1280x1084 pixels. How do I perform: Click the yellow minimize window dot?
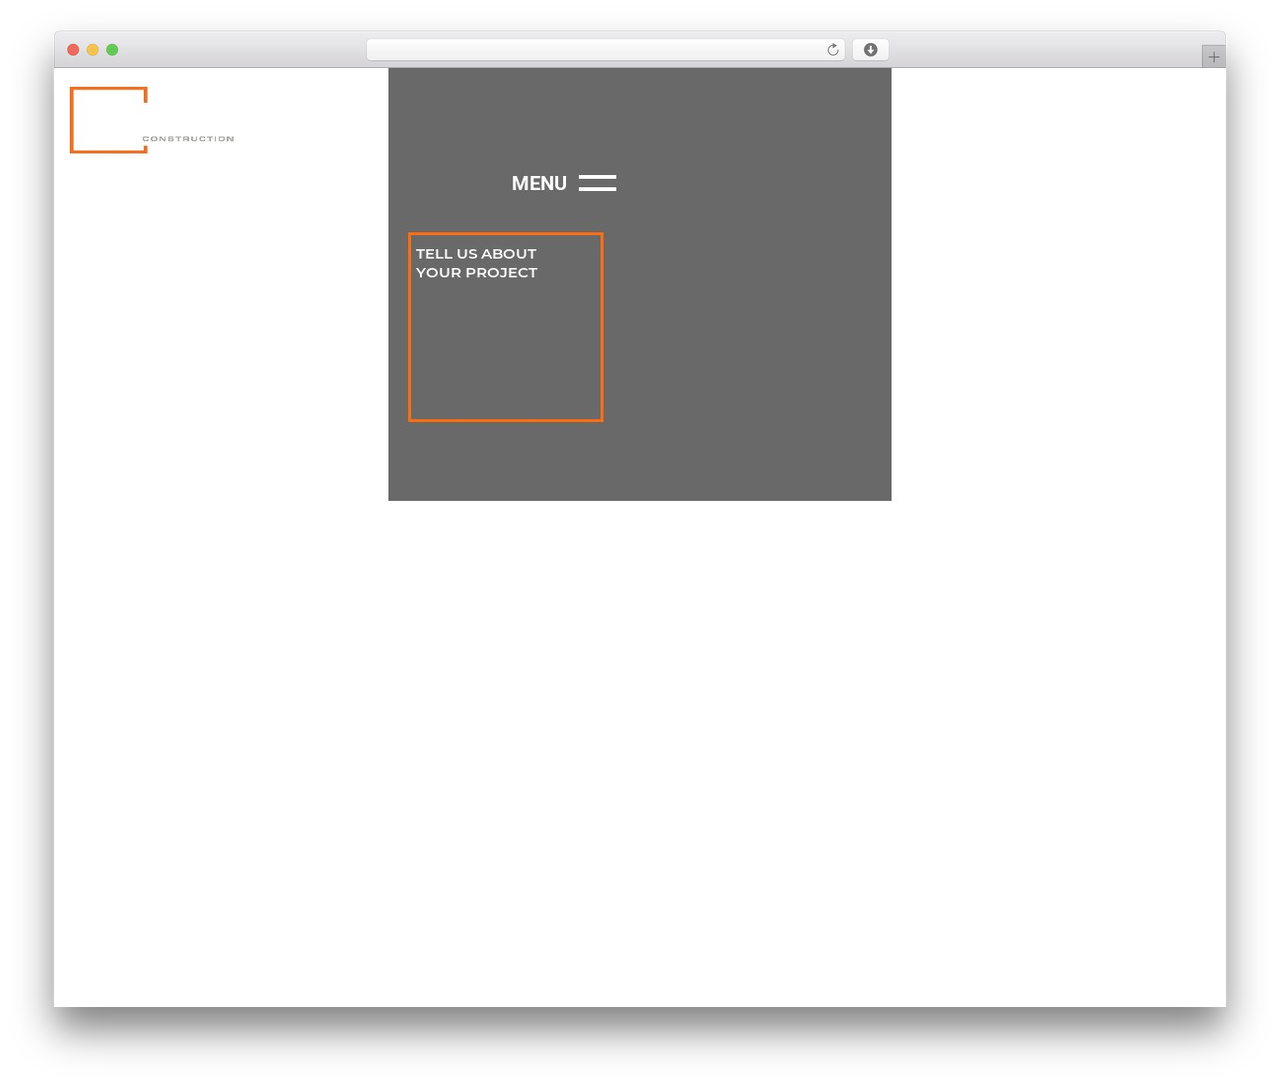click(93, 50)
